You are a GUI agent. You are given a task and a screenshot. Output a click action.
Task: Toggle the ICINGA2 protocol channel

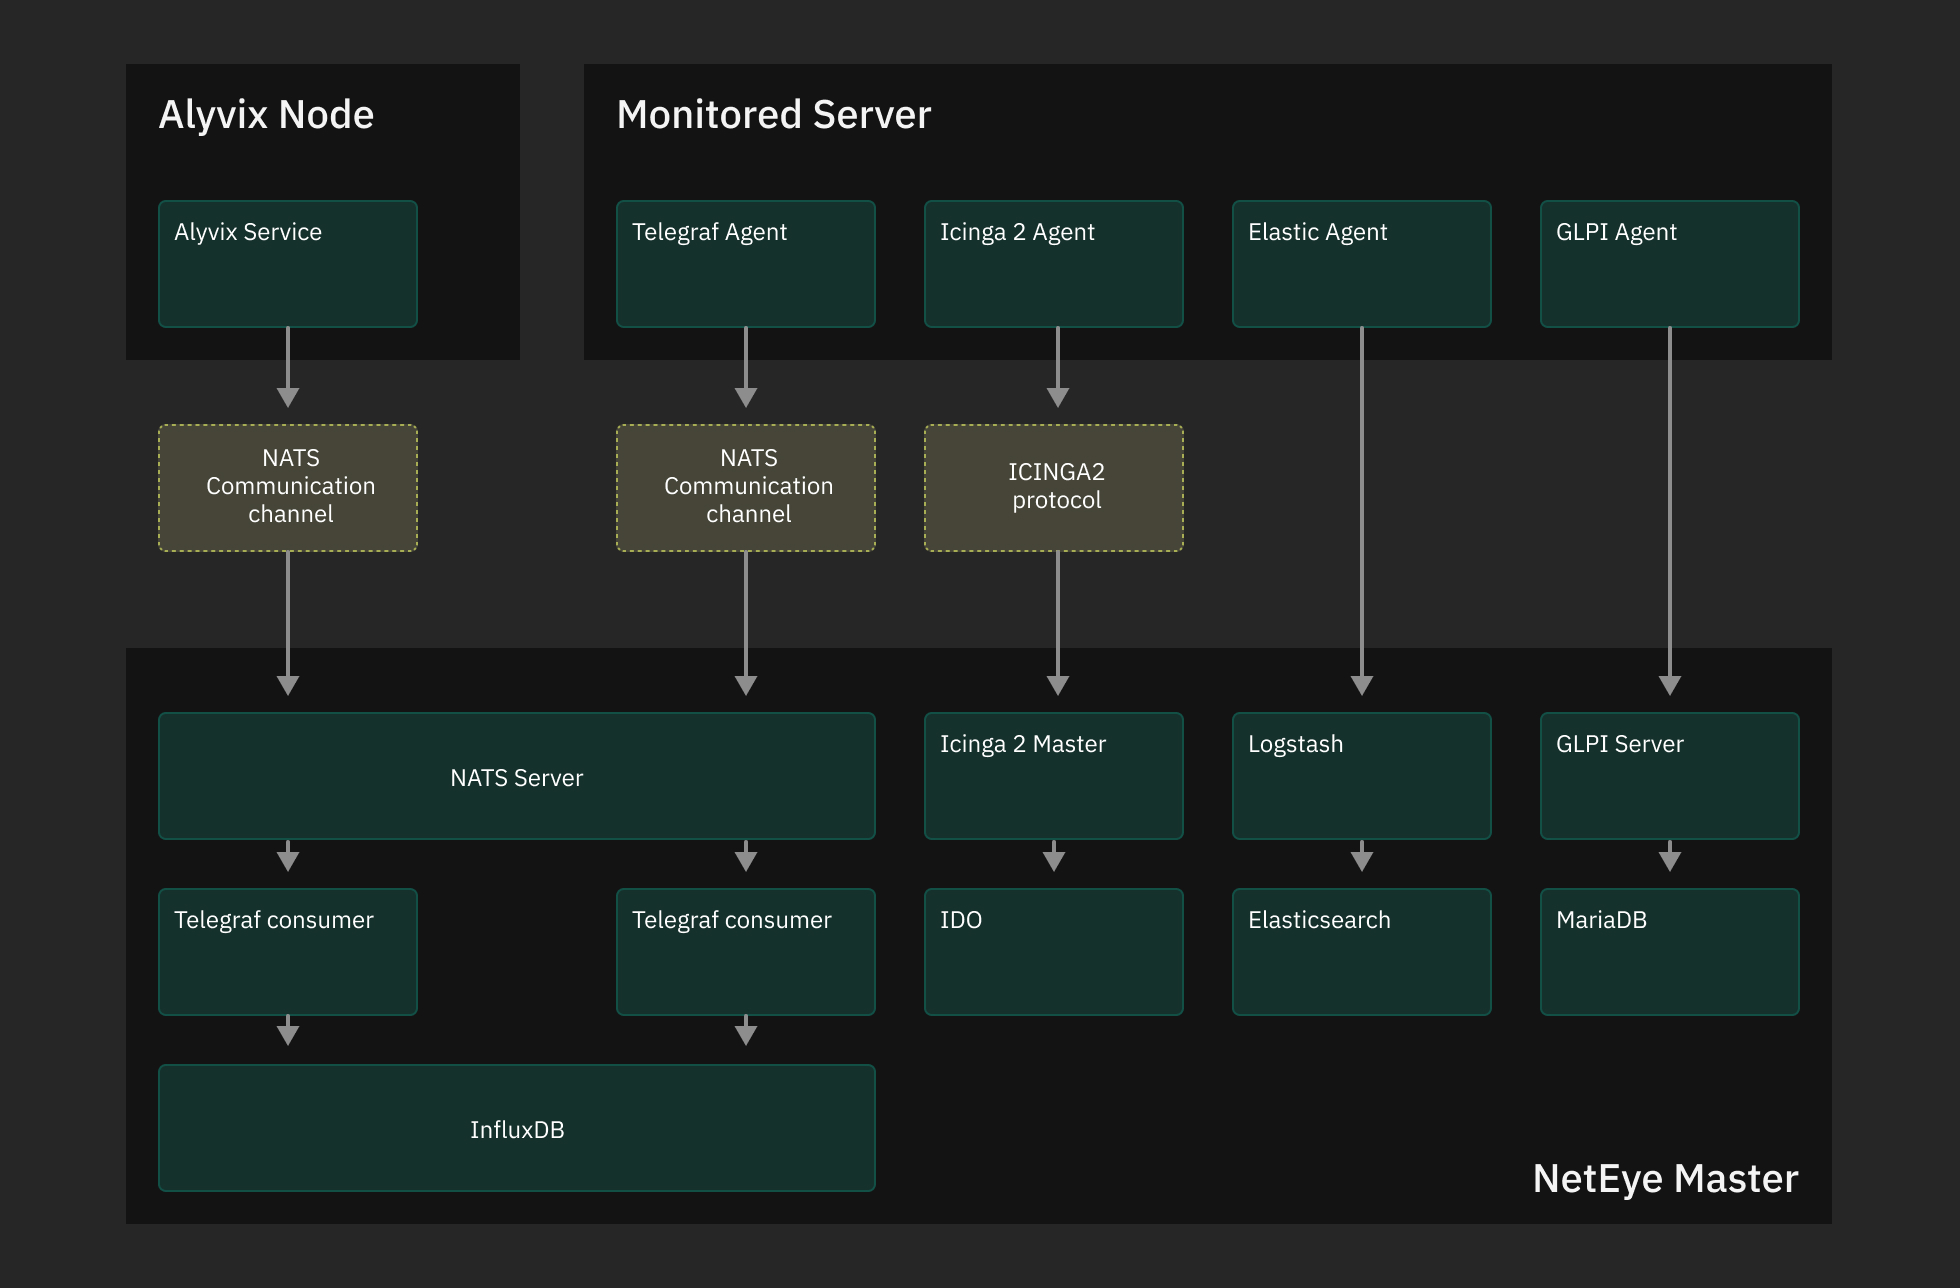point(1053,487)
